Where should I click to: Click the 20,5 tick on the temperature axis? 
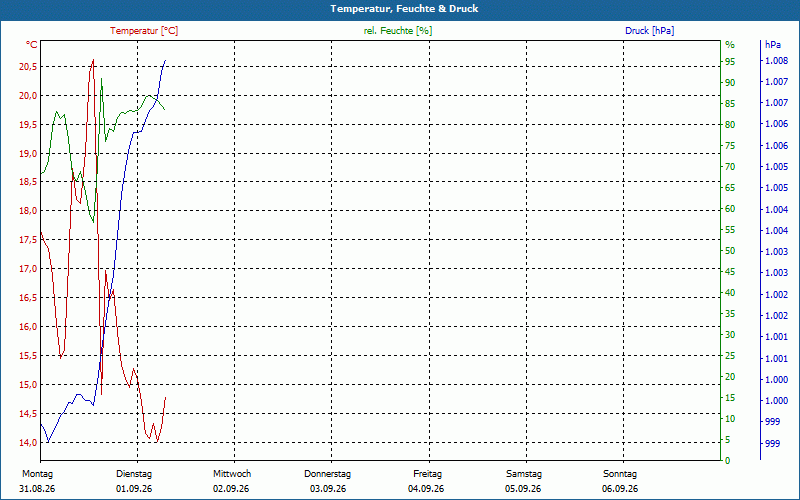(29, 67)
